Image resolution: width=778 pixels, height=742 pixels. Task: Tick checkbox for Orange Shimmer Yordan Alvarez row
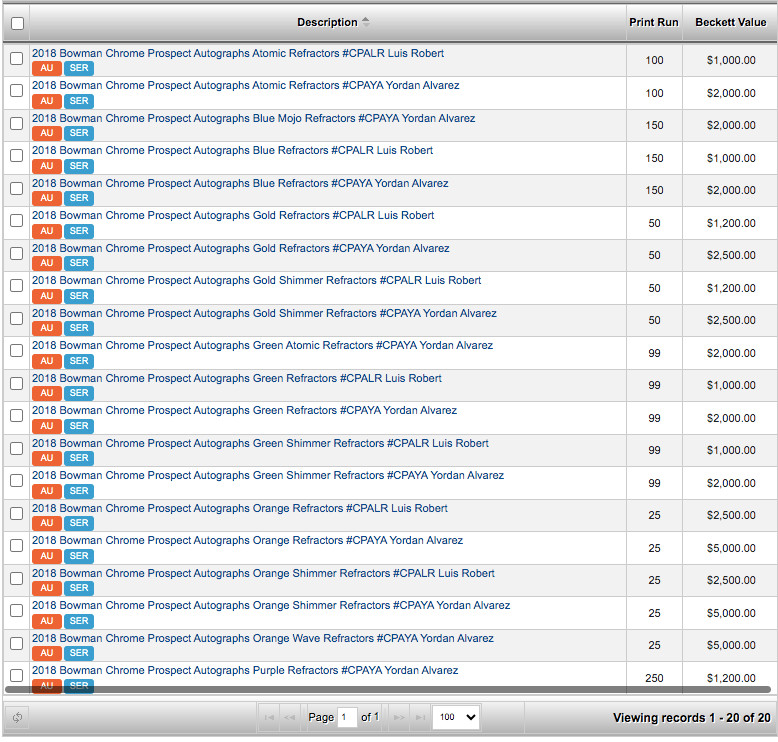click(x=17, y=611)
